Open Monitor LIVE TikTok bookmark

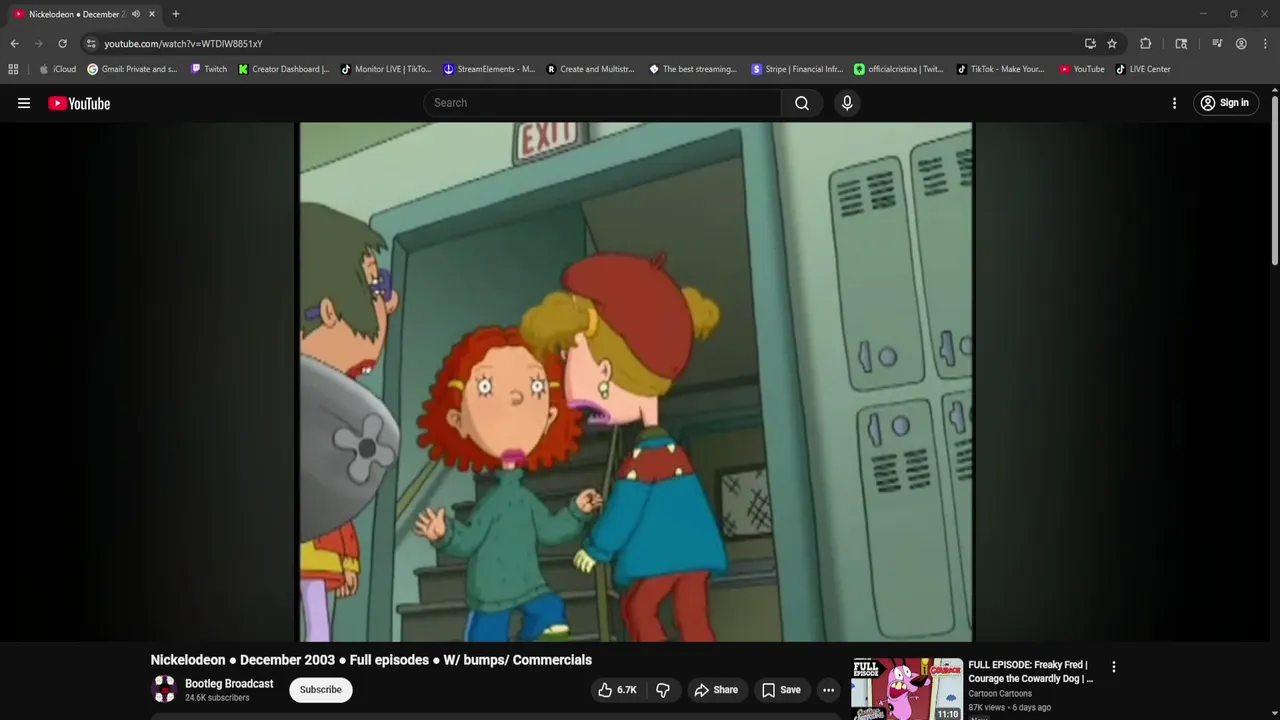coord(386,69)
